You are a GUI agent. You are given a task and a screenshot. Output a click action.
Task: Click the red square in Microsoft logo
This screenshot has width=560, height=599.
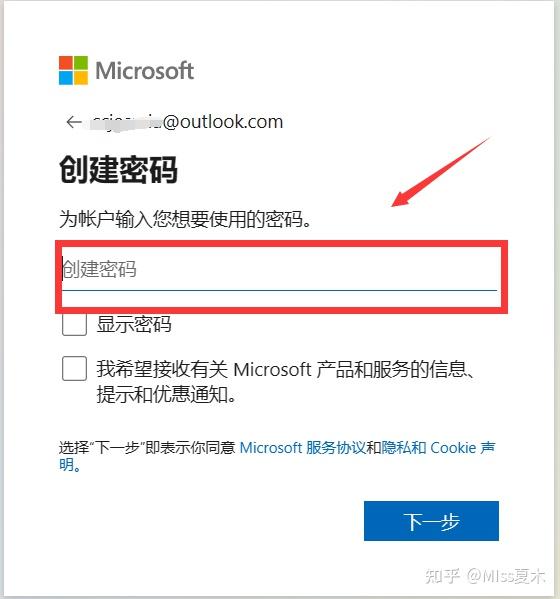66,63
